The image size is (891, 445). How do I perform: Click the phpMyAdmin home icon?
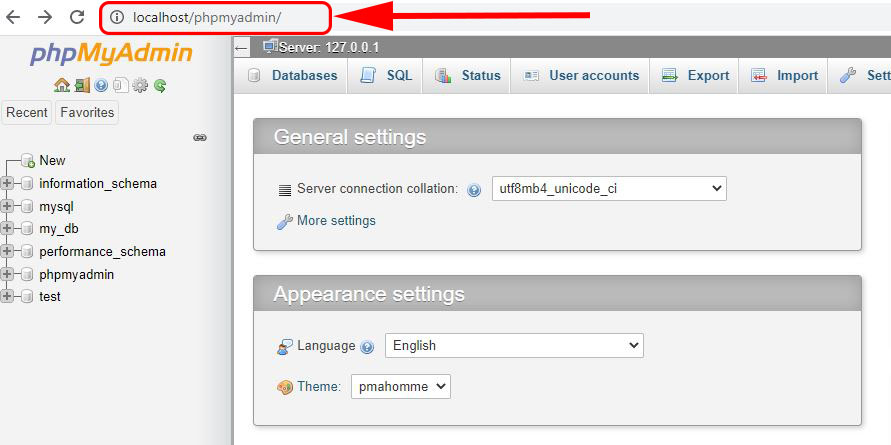coord(61,86)
